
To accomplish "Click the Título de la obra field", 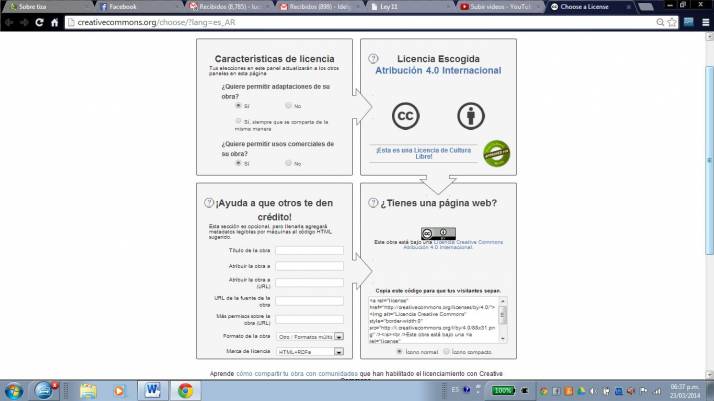I will (310, 250).
